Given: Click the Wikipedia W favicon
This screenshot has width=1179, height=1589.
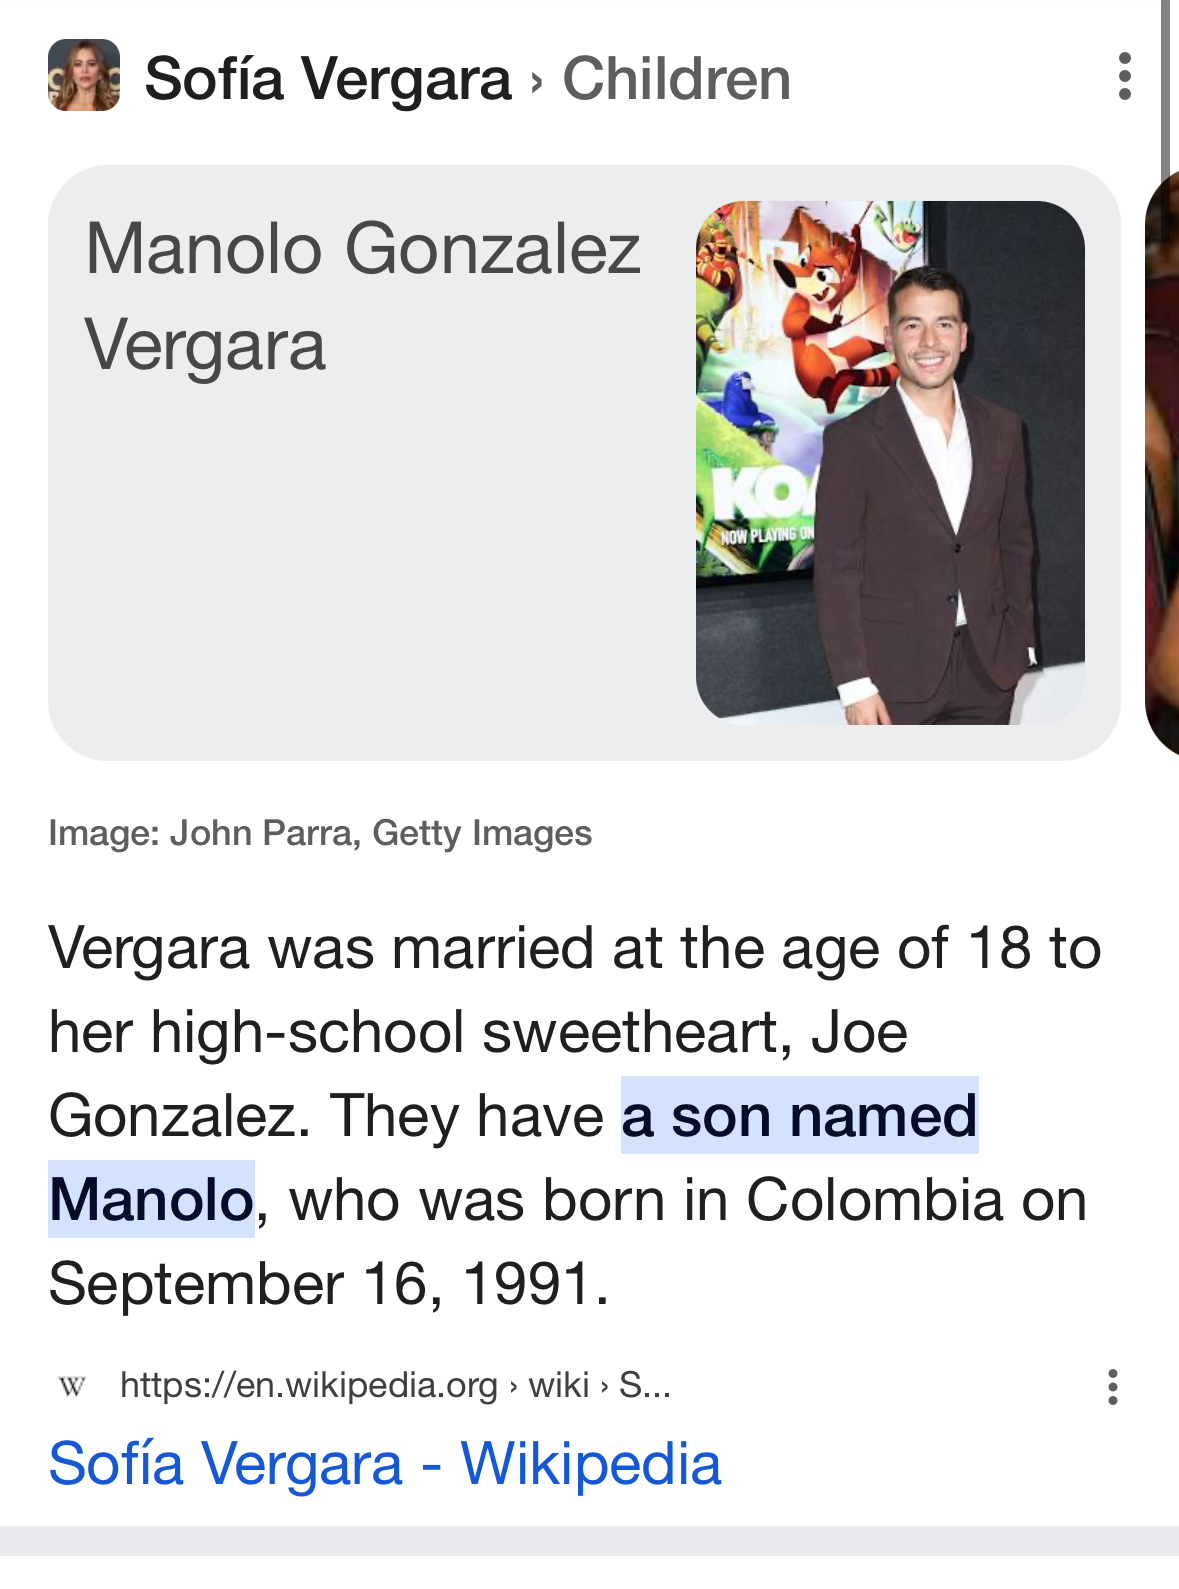Looking at the screenshot, I should 72,1386.
